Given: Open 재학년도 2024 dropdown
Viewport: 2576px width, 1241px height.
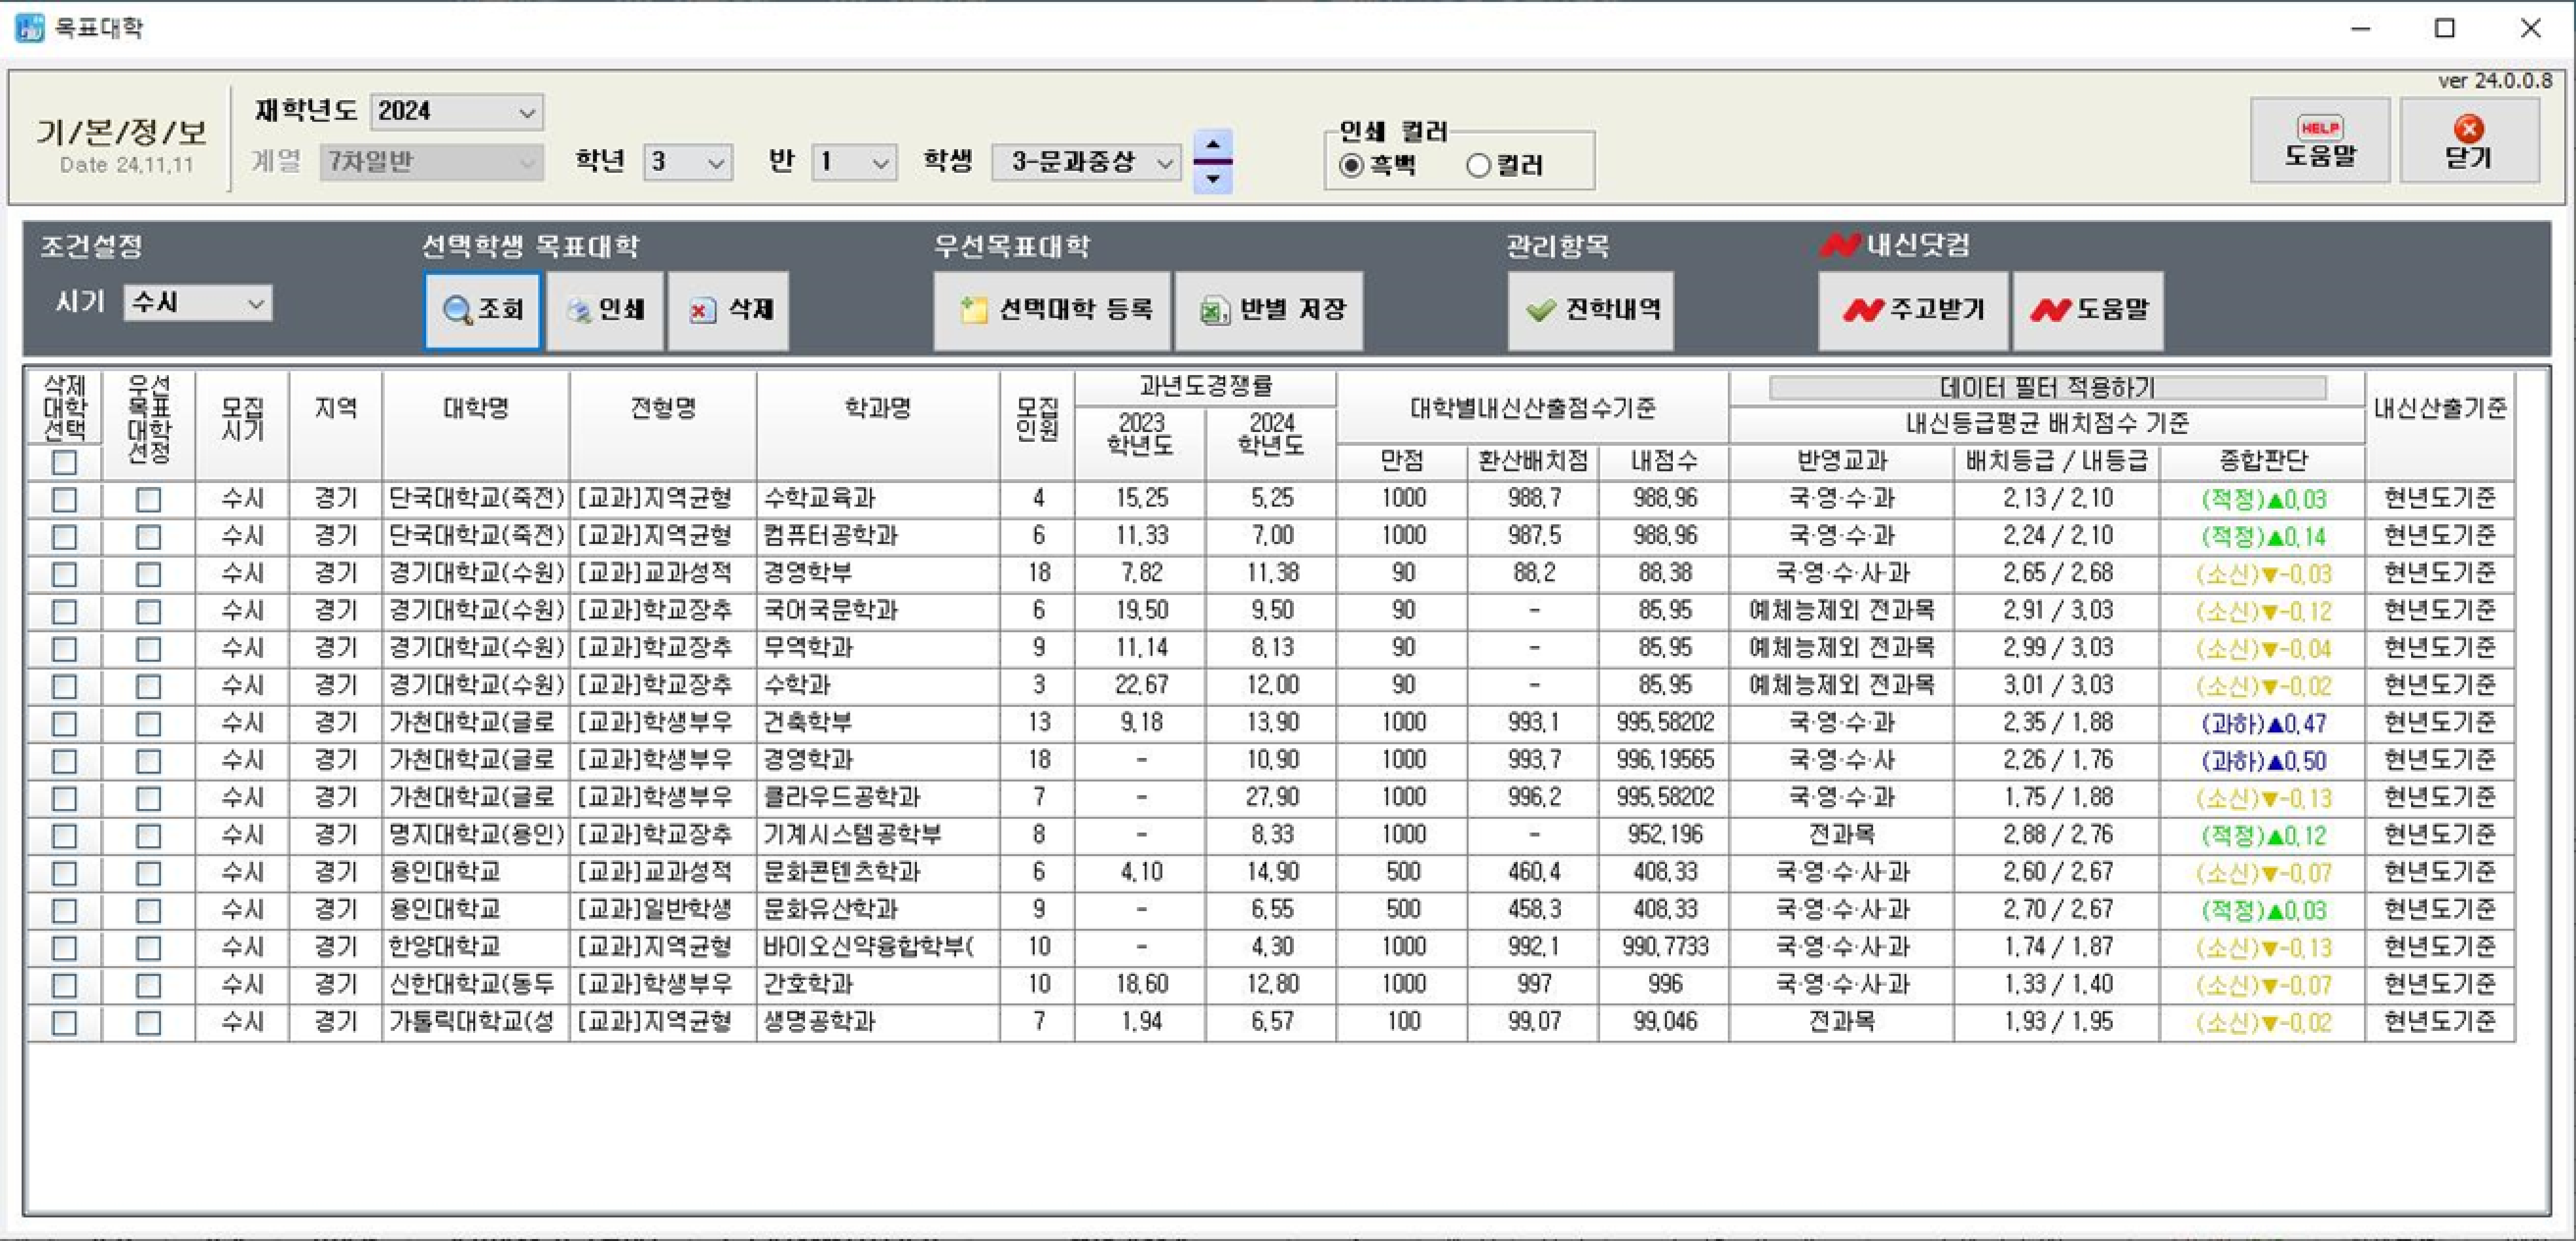Looking at the screenshot, I should coord(456,112).
